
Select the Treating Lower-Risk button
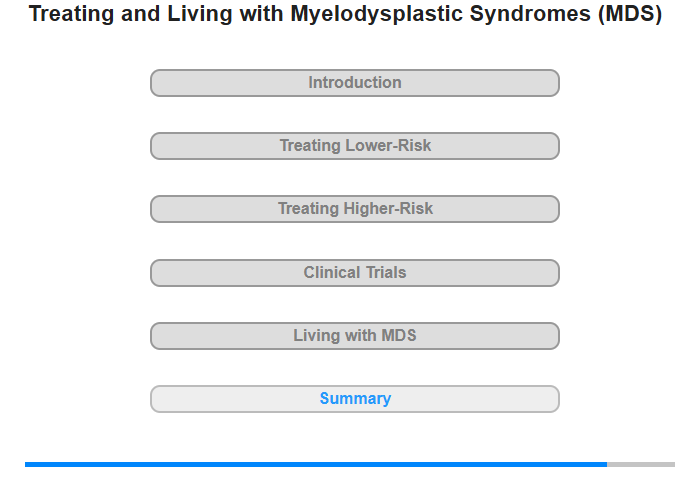coord(354,146)
